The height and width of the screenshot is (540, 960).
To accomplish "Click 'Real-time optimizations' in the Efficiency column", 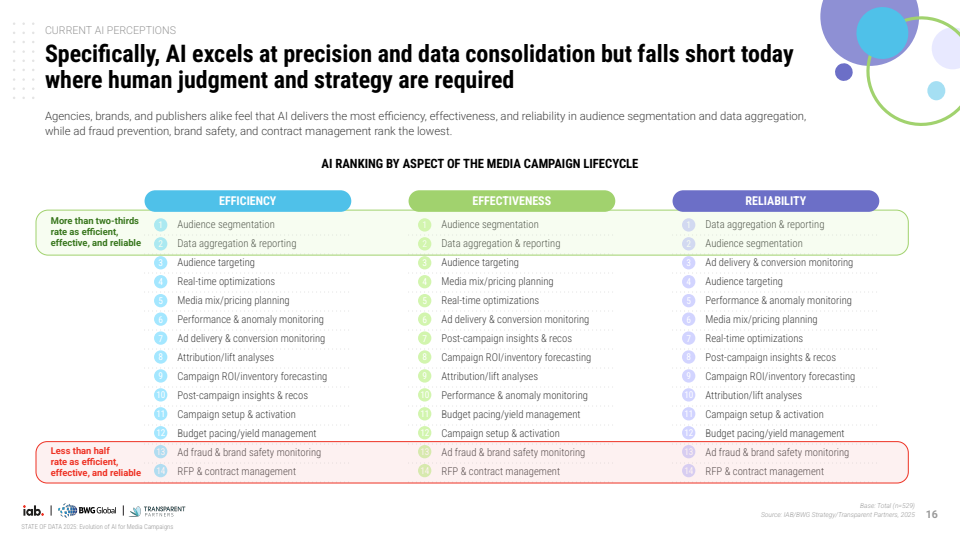I will click(x=226, y=282).
